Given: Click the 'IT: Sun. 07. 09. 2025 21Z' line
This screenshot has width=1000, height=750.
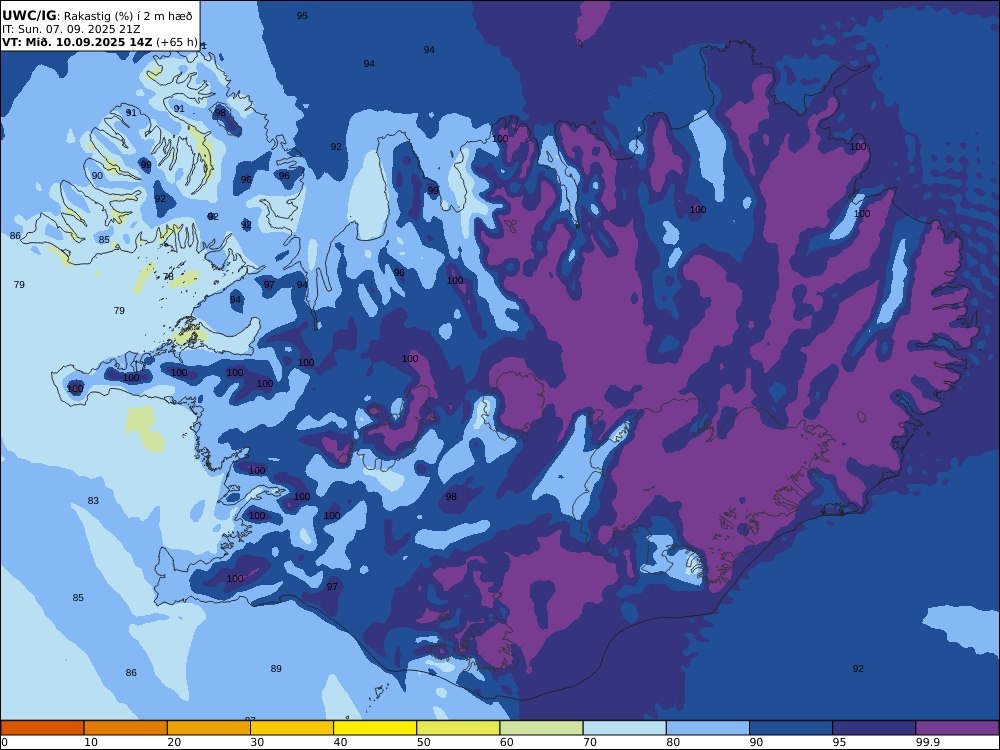Looking at the screenshot, I should 71,29.
